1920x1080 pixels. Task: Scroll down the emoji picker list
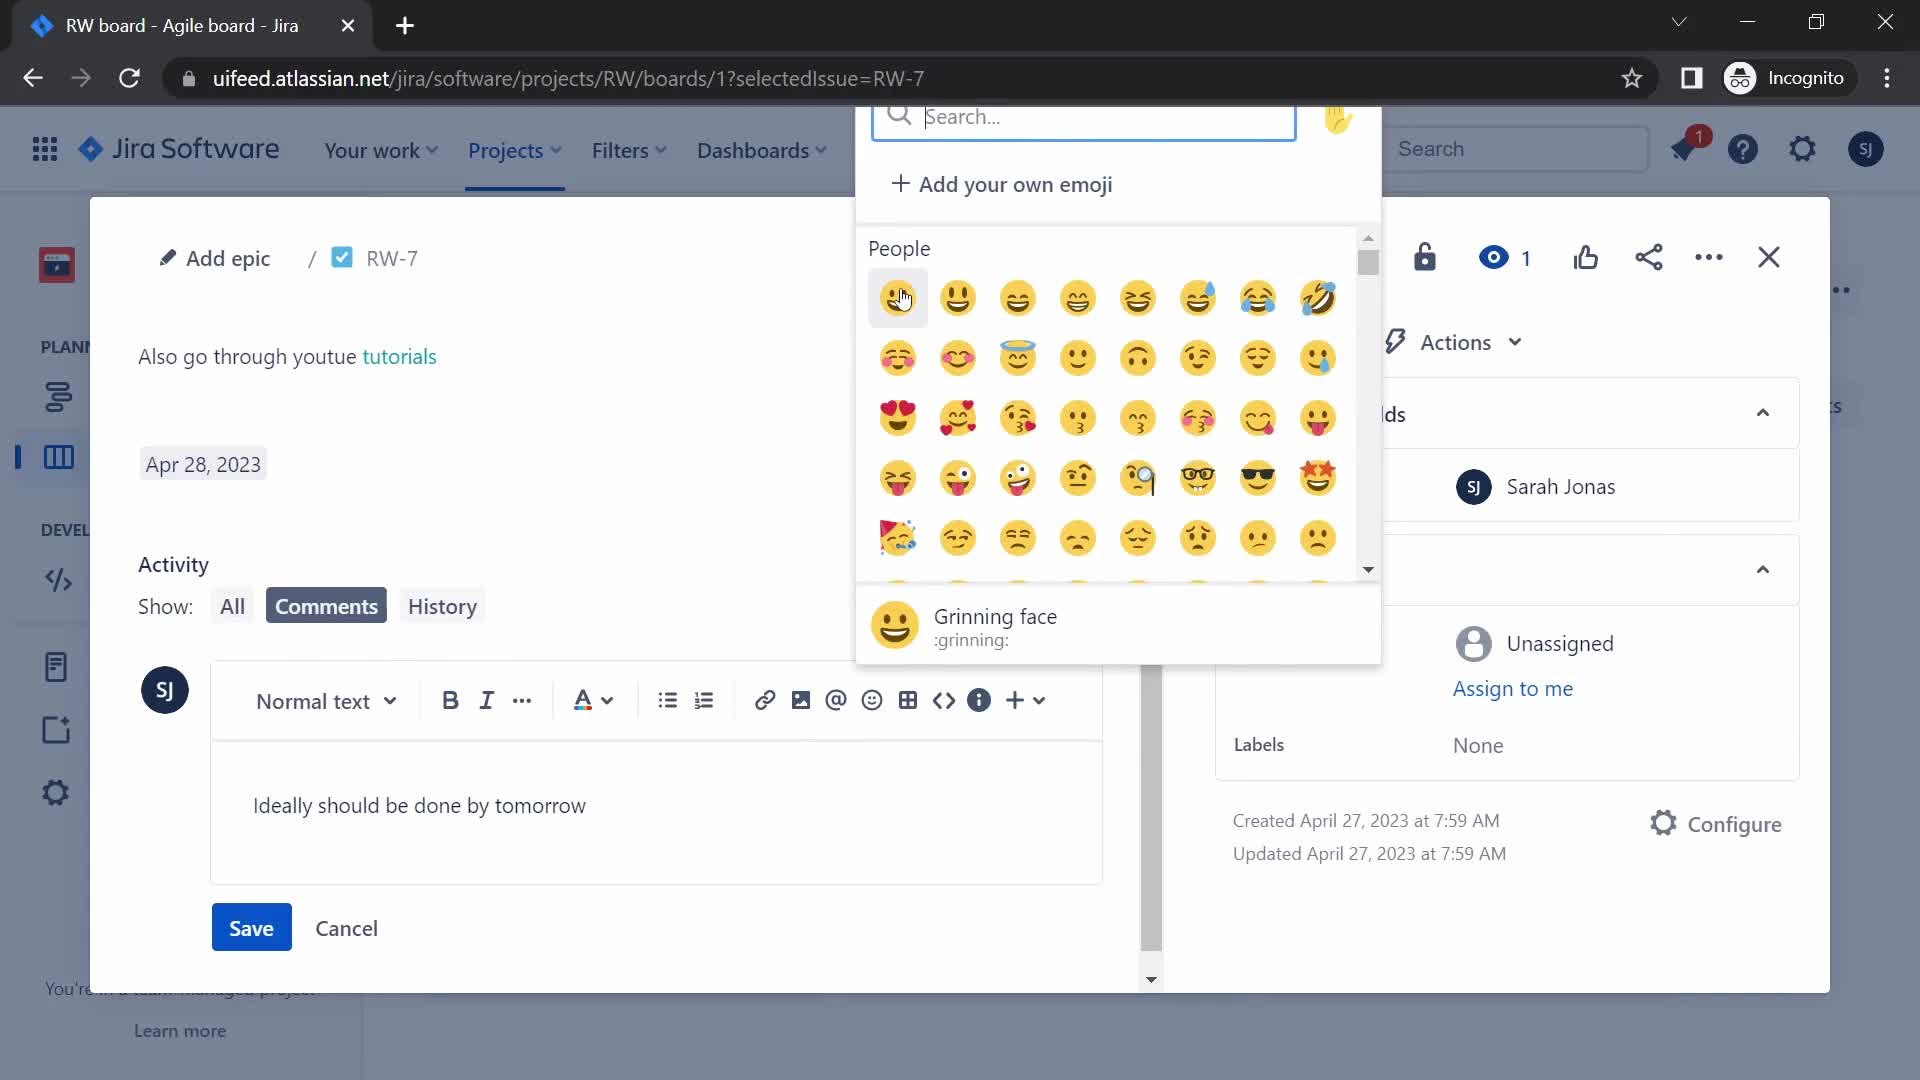point(1366,570)
